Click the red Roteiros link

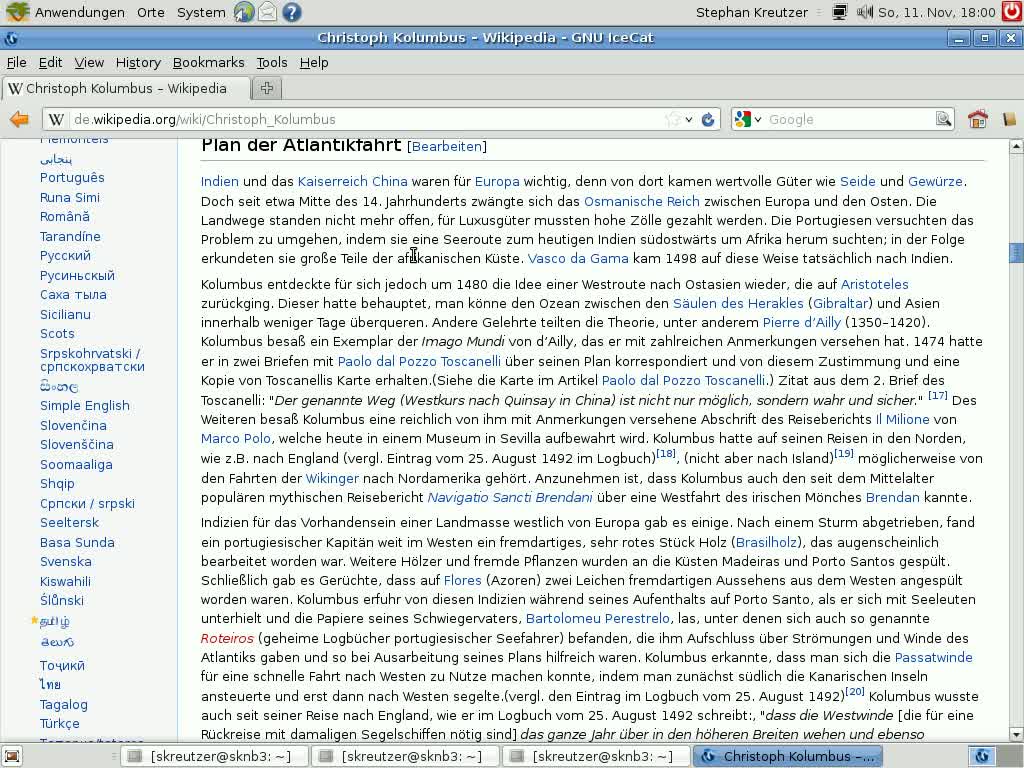tap(227, 639)
